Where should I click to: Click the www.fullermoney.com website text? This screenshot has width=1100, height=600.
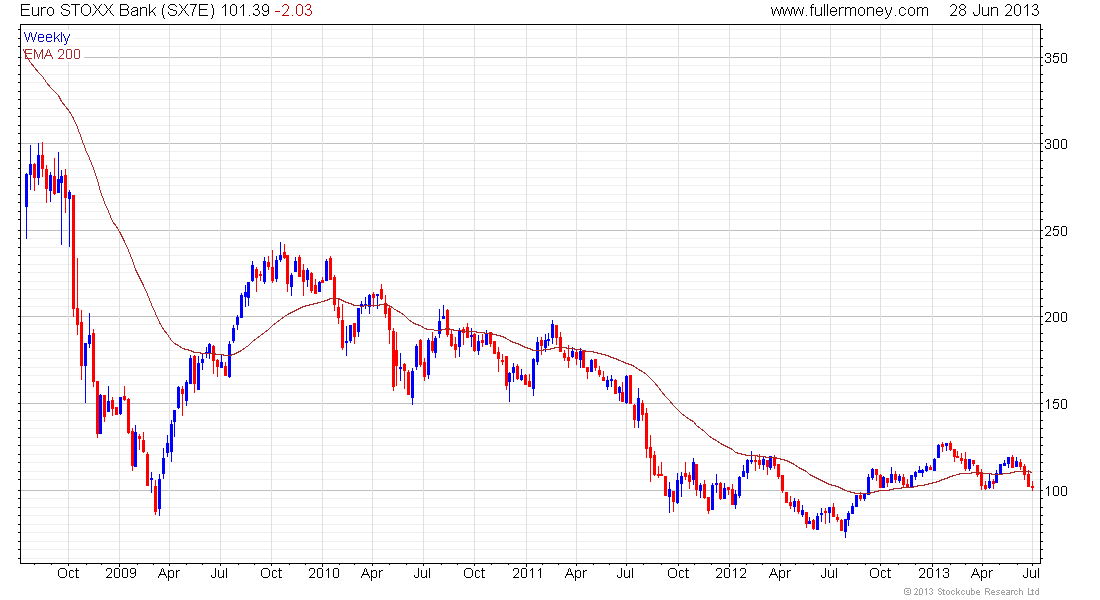(x=849, y=11)
